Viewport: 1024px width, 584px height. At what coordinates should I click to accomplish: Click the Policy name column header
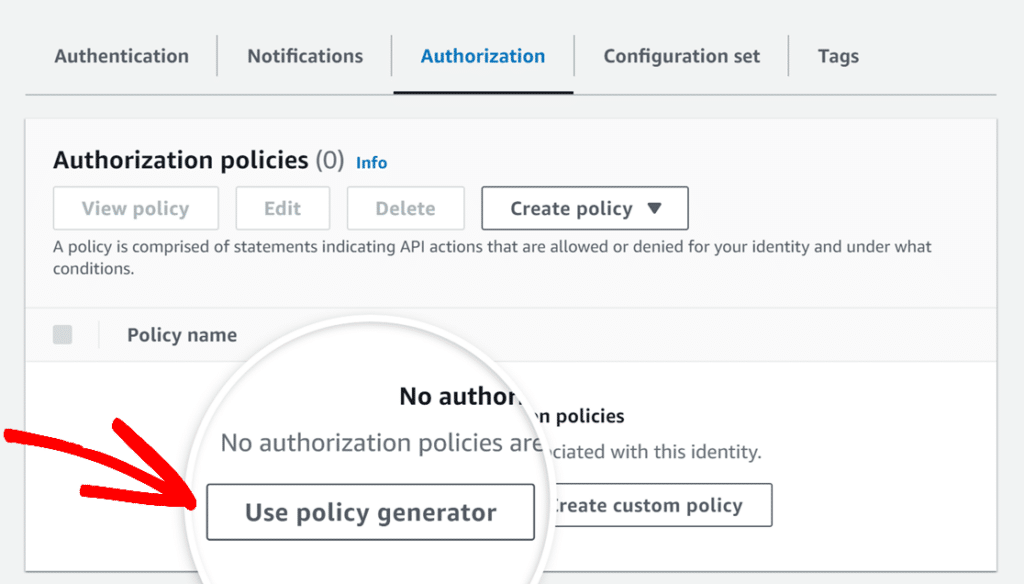coord(182,335)
